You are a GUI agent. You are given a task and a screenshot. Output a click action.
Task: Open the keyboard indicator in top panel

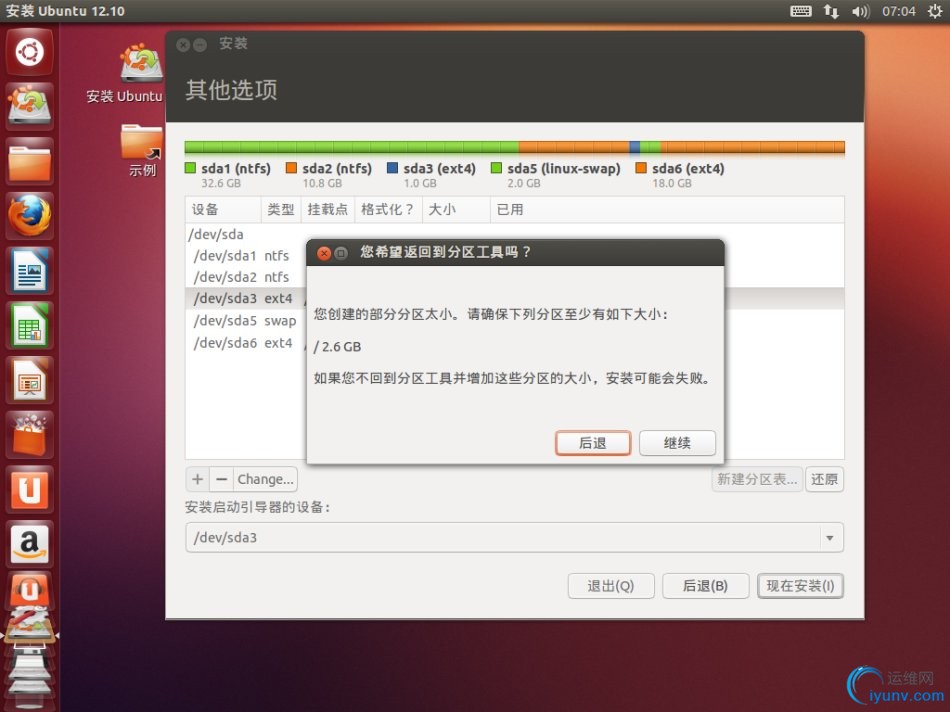pyautogui.click(x=800, y=11)
